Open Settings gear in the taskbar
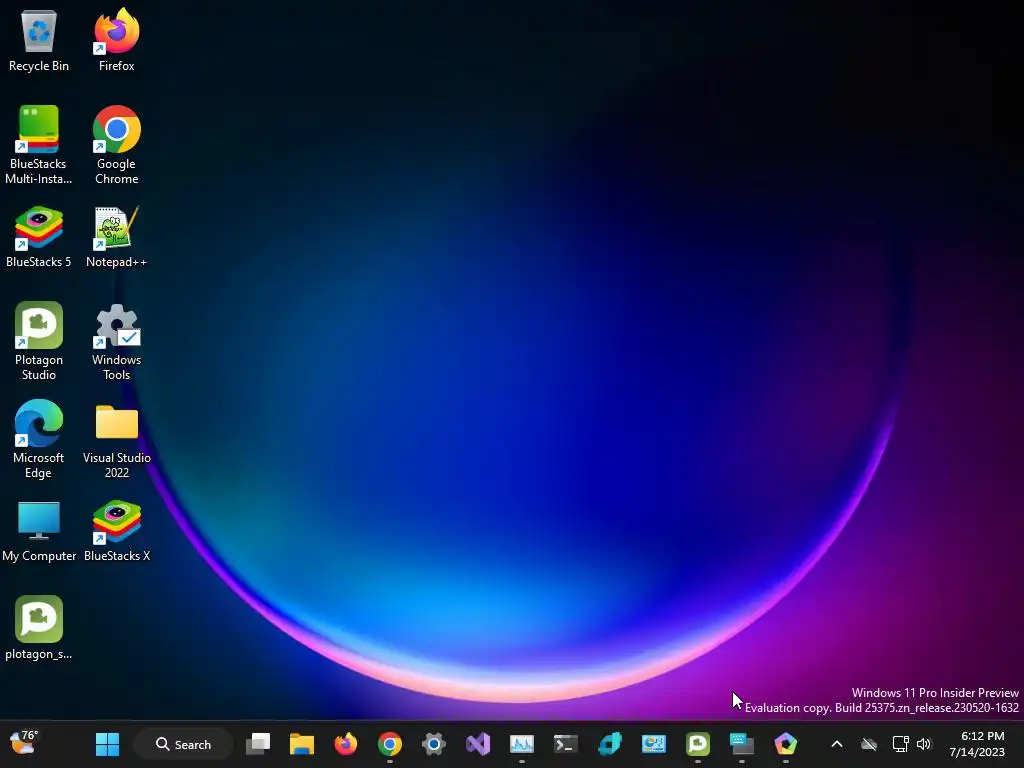 click(x=434, y=744)
